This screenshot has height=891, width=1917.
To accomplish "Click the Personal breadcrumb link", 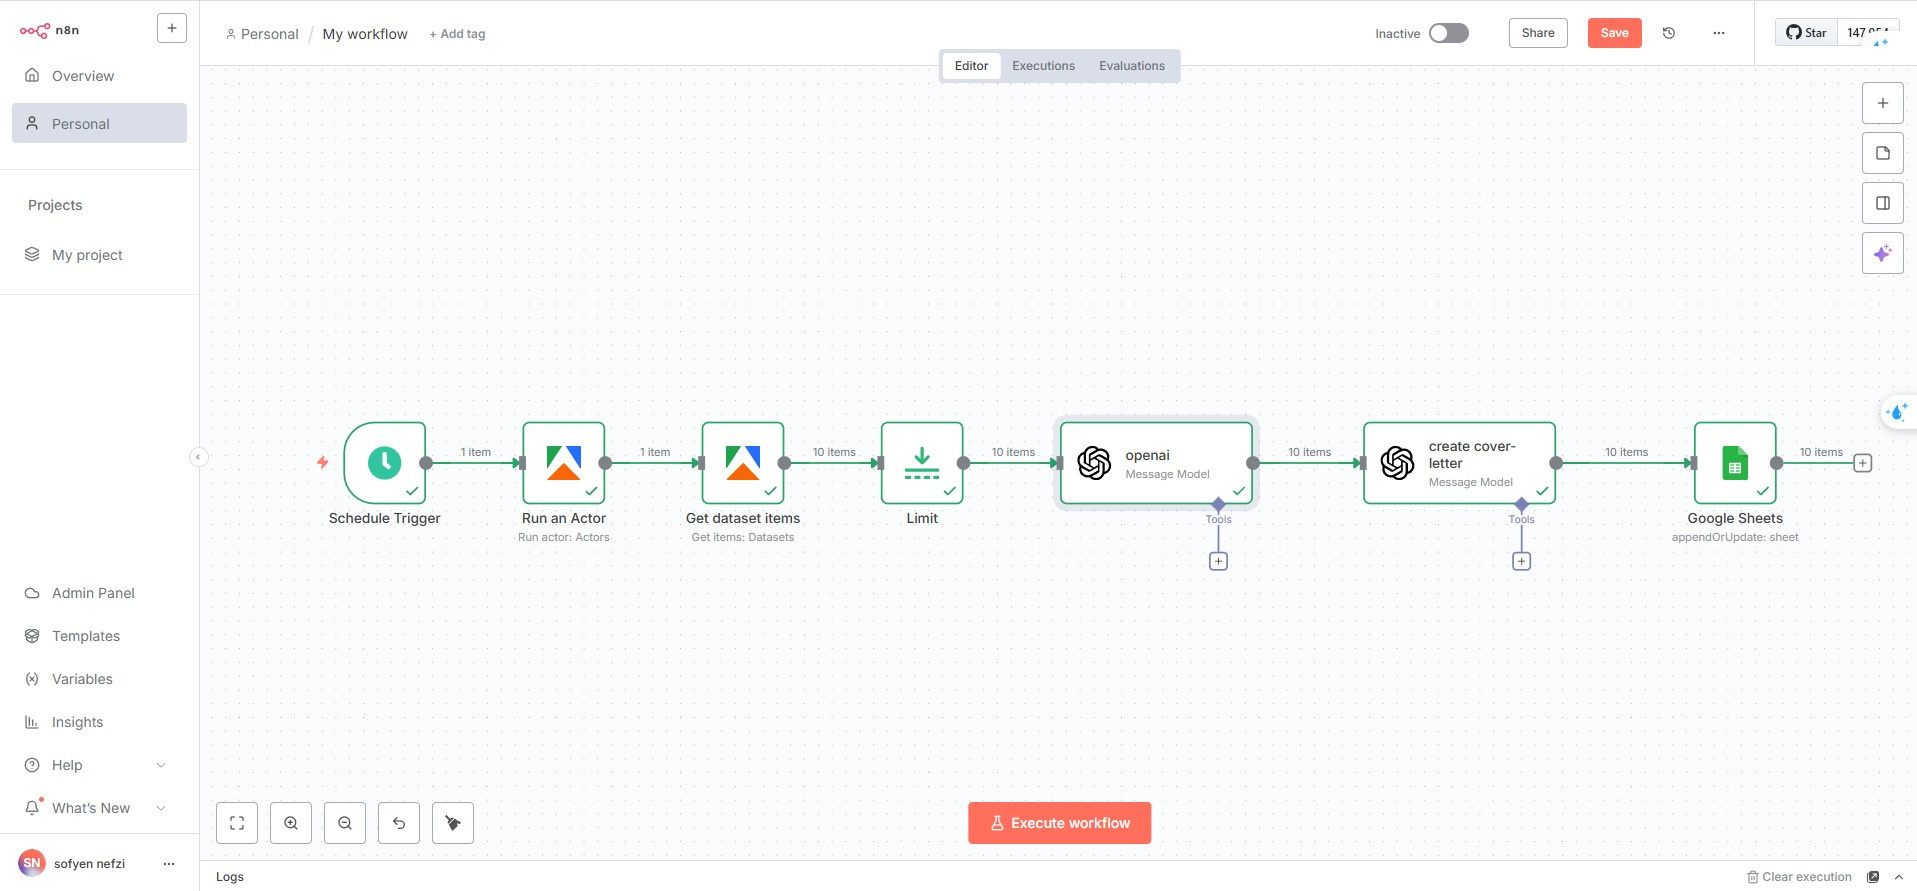I will click(x=262, y=34).
